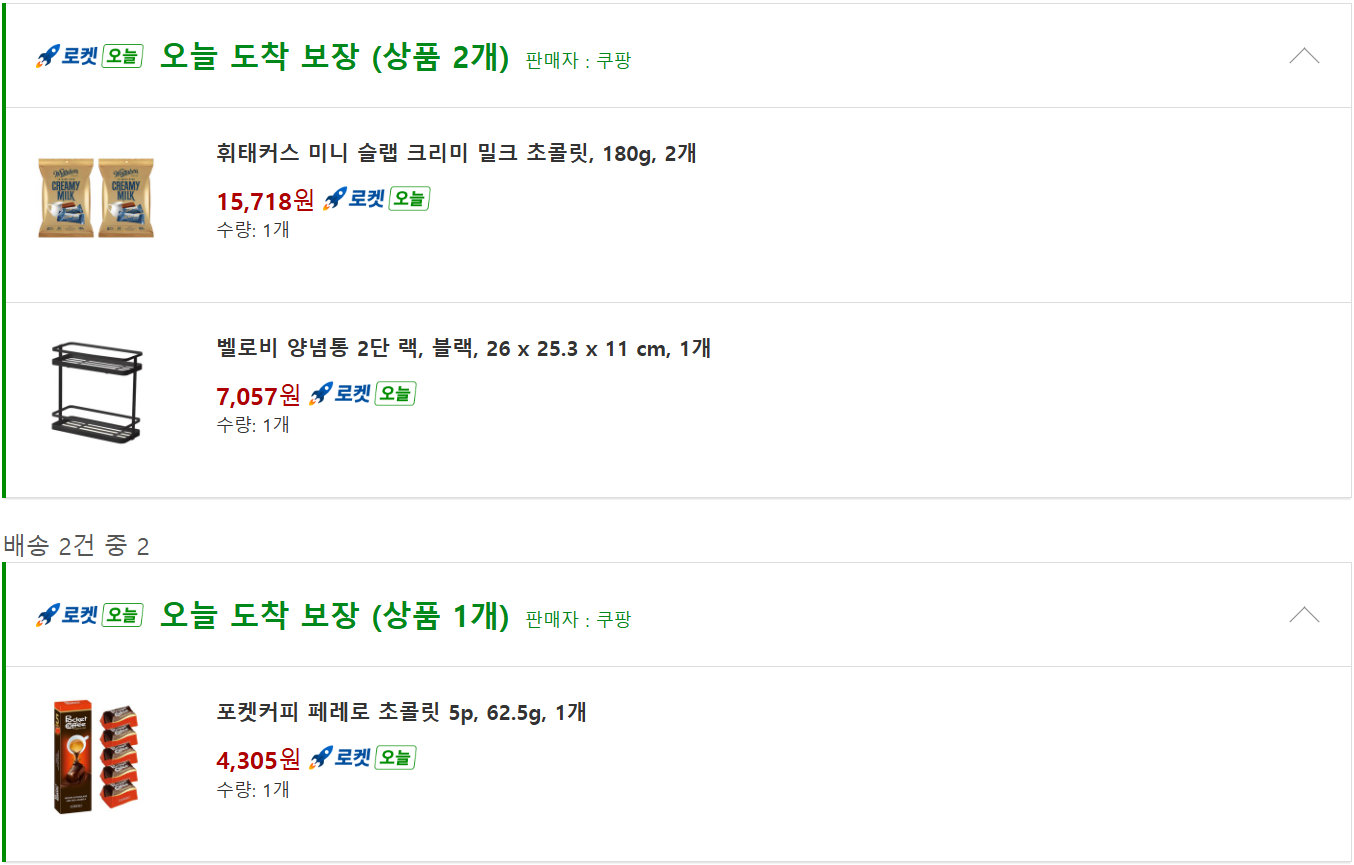Click the 오늘 도착 보장 (상품 2개) heading
Viewport: 1354px width, 865px height.
[x=334, y=58]
